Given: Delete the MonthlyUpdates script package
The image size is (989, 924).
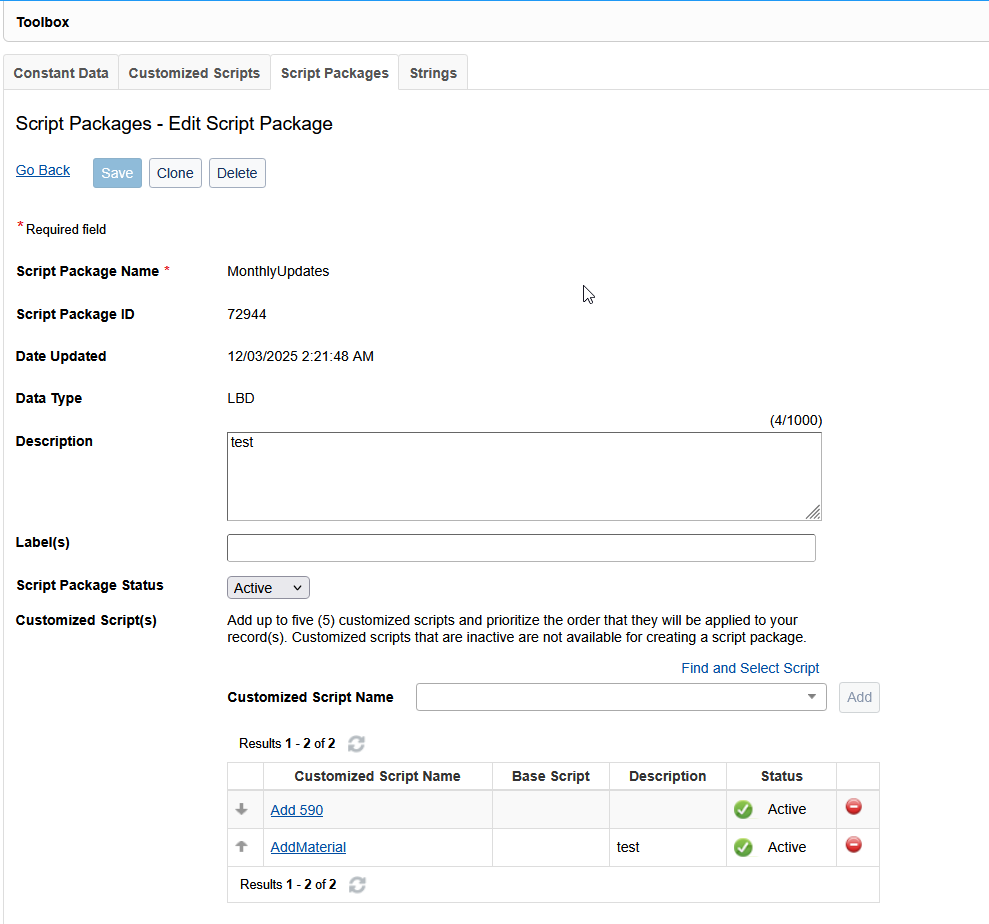Looking at the screenshot, I should pyautogui.click(x=237, y=173).
